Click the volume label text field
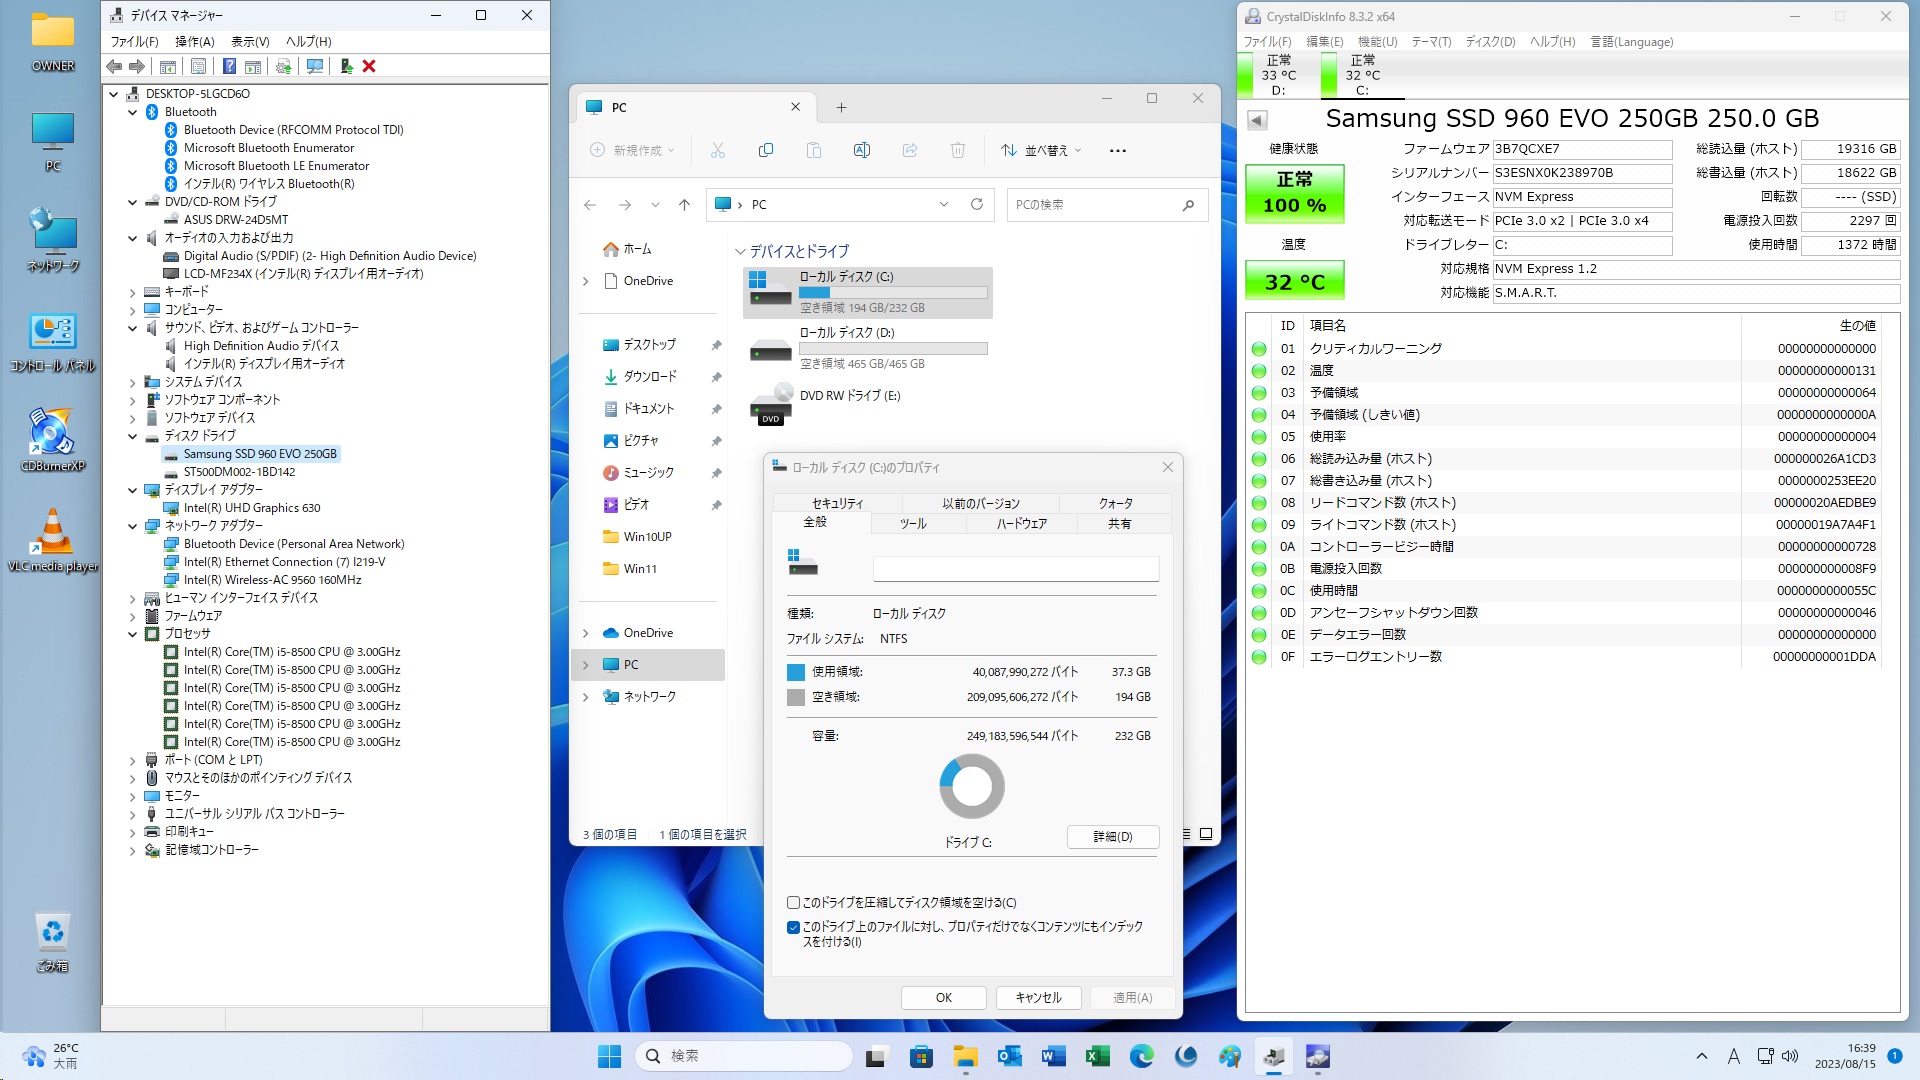This screenshot has width=1920, height=1080. coord(1015,569)
